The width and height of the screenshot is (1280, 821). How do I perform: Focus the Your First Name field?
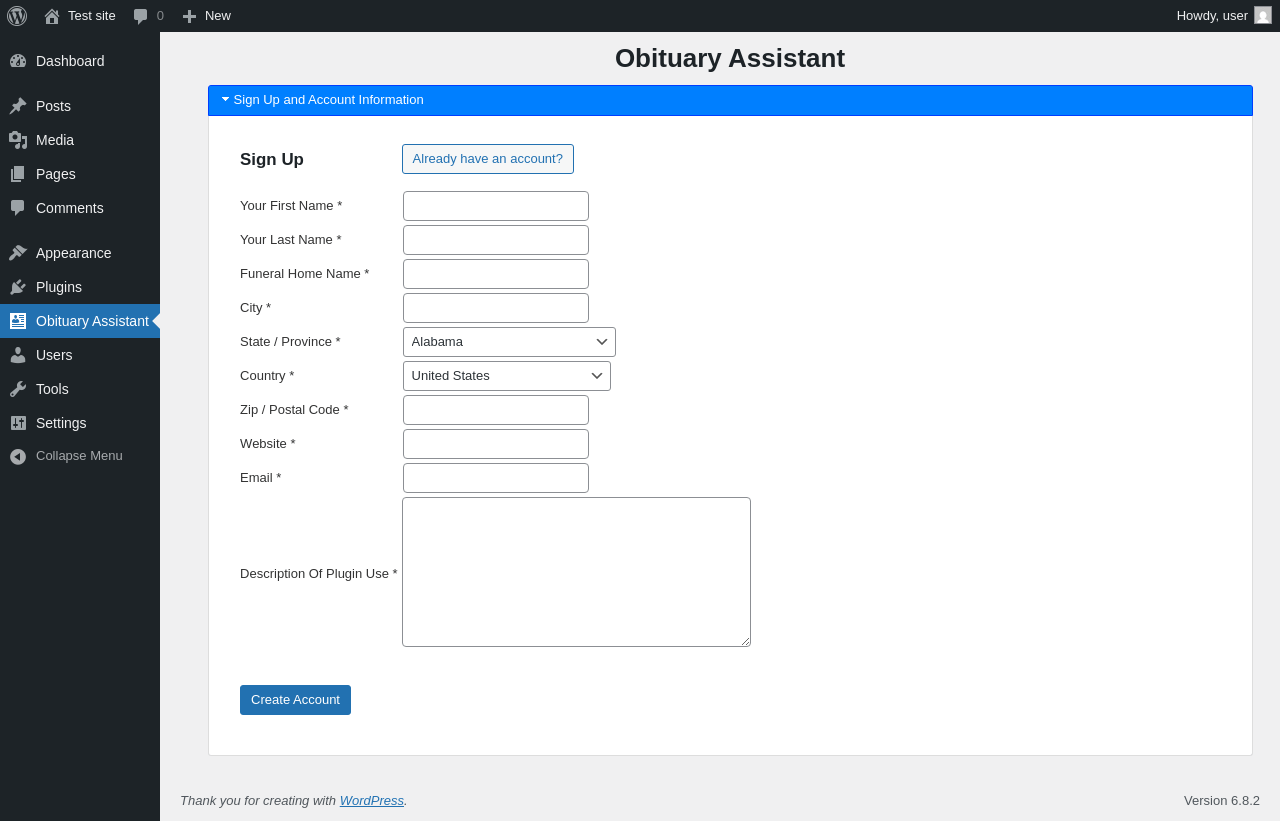(x=496, y=206)
